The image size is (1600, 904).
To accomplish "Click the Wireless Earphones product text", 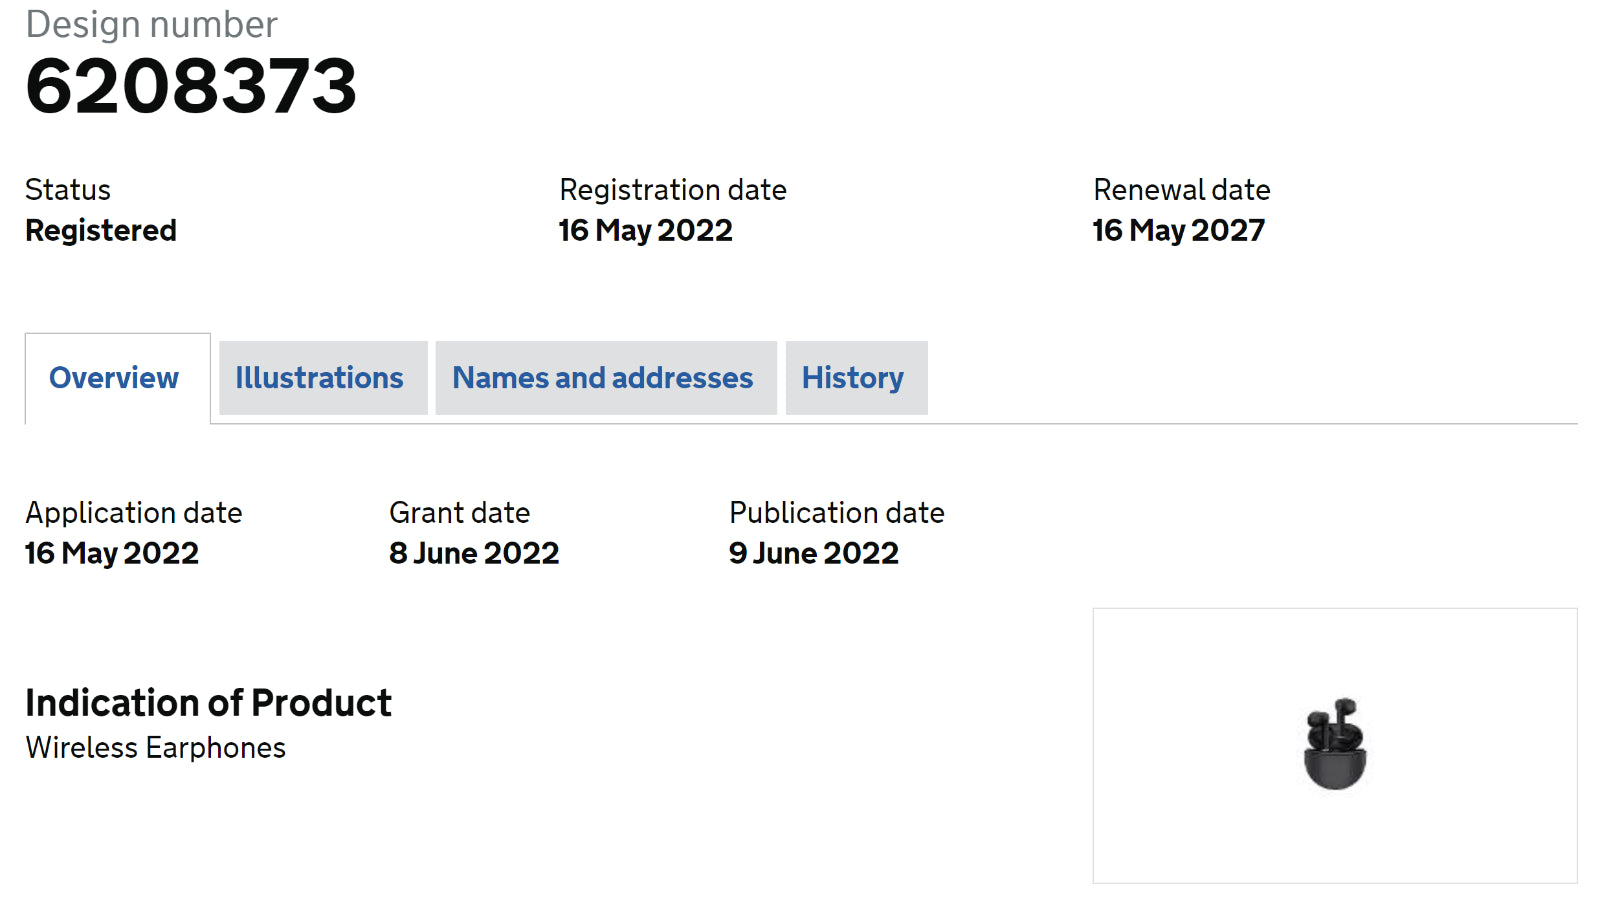I will click(156, 748).
